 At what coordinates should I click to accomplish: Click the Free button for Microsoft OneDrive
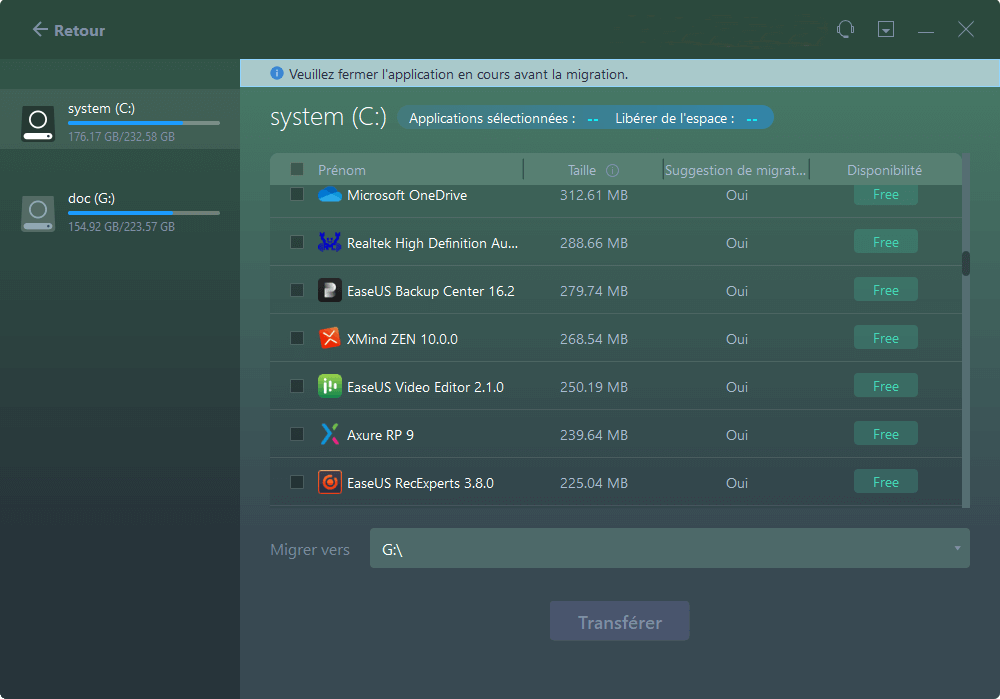[x=886, y=195]
